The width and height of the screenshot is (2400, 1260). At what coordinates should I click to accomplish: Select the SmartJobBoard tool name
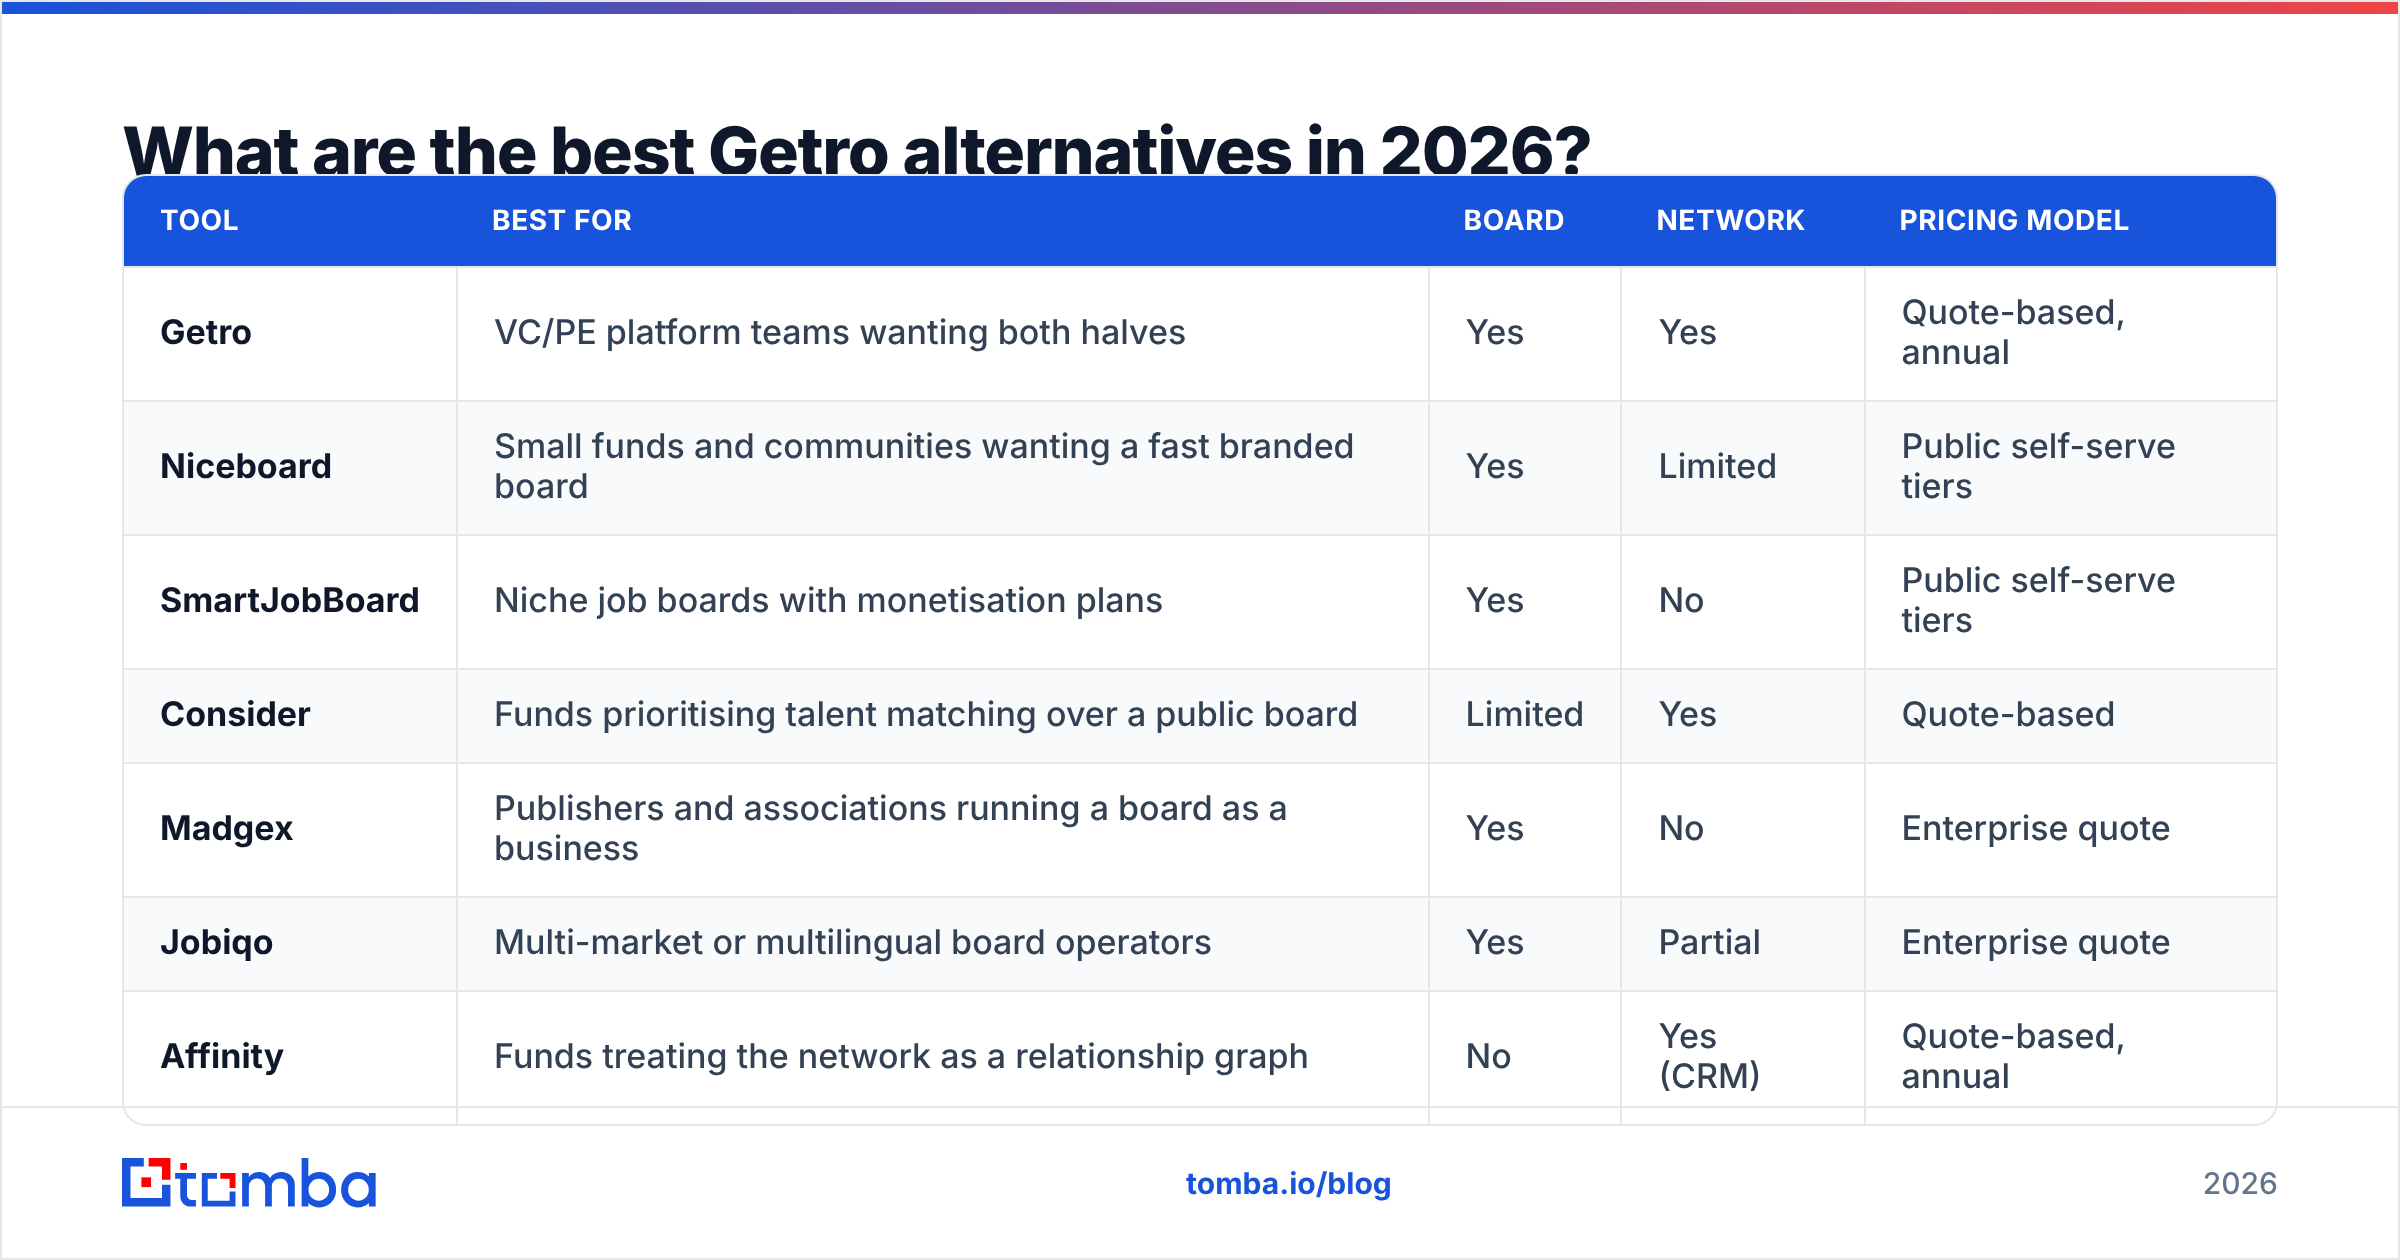(290, 600)
